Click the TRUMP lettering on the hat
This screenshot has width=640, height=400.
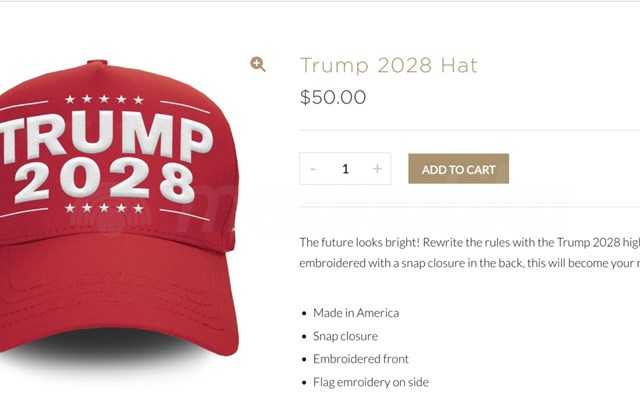coord(107,136)
